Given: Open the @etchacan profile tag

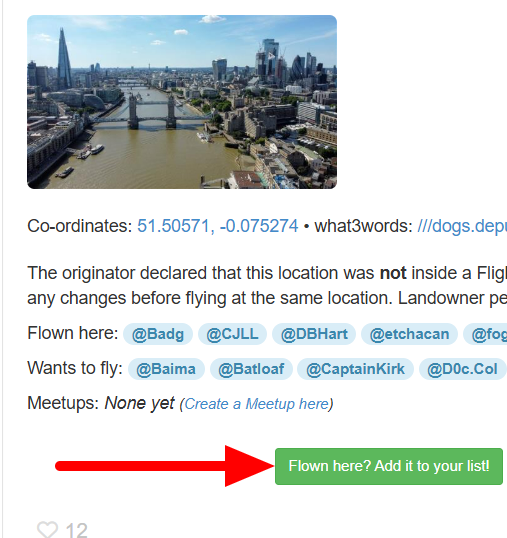Looking at the screenshot, I should 409,334.
